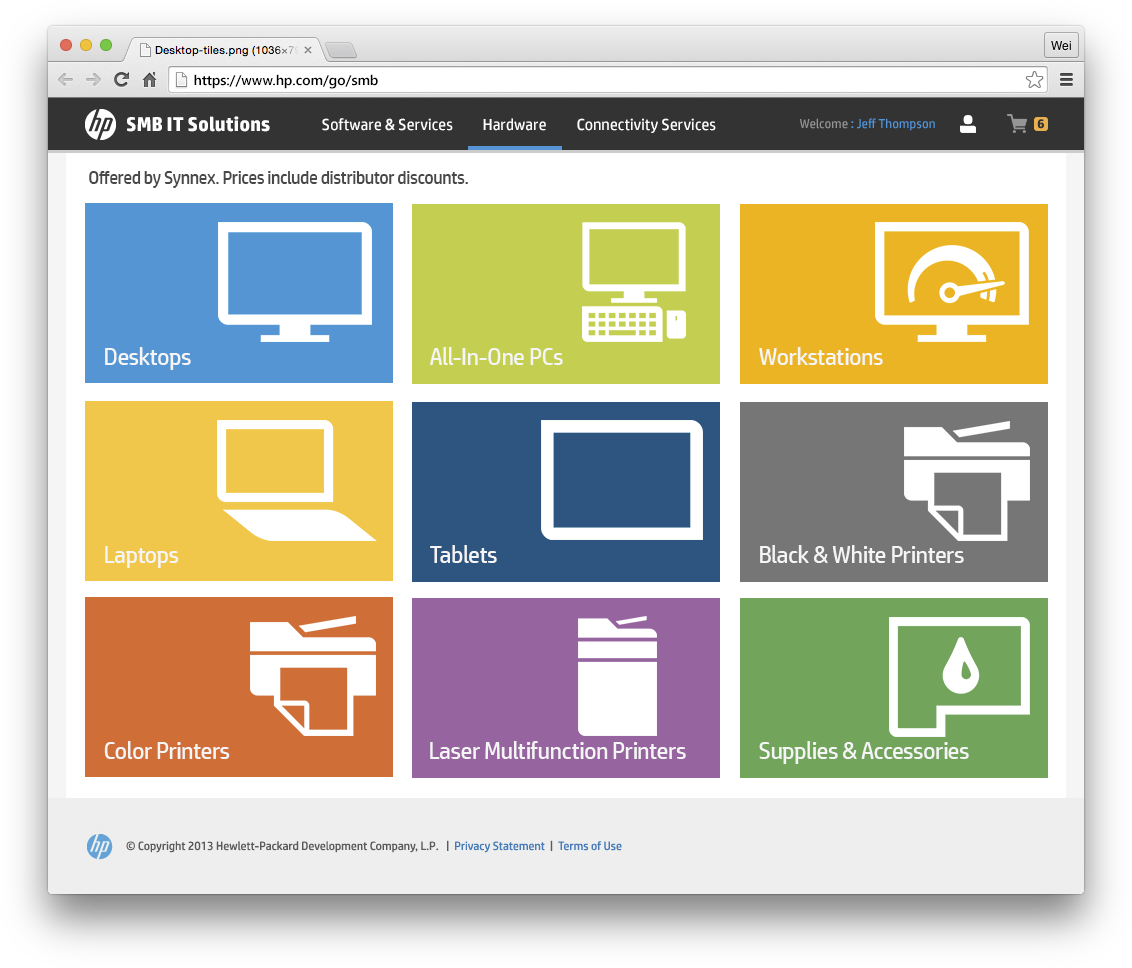The image size is (1132, 968).
Task: Click the SMB IT Solutions title
Action: pos(198,124)
